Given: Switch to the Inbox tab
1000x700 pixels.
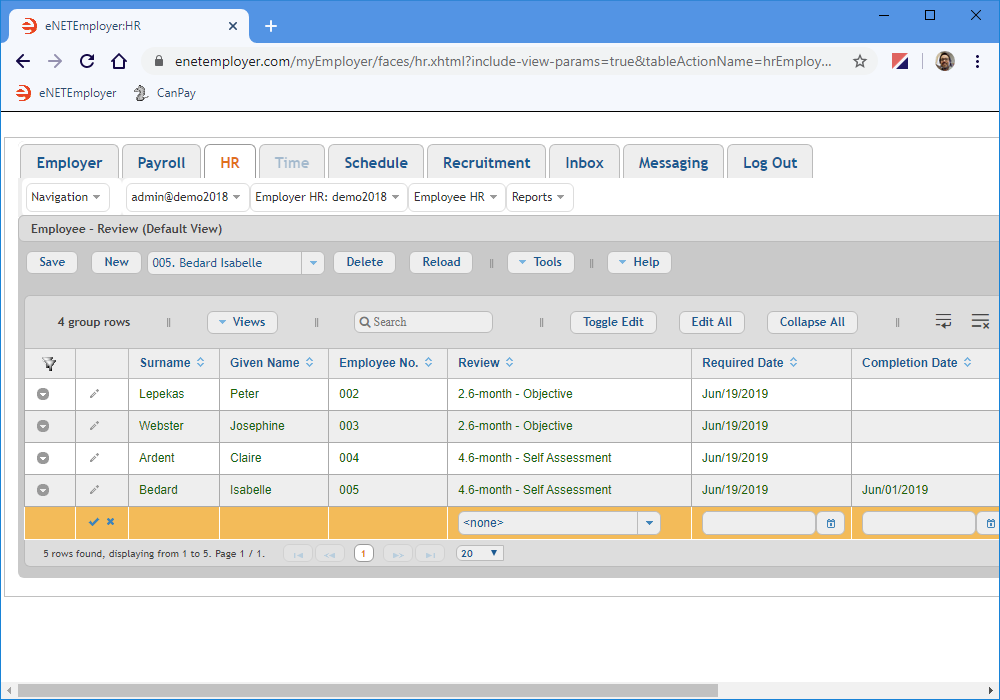Looking at the screenshot, I should pos(584,163).
